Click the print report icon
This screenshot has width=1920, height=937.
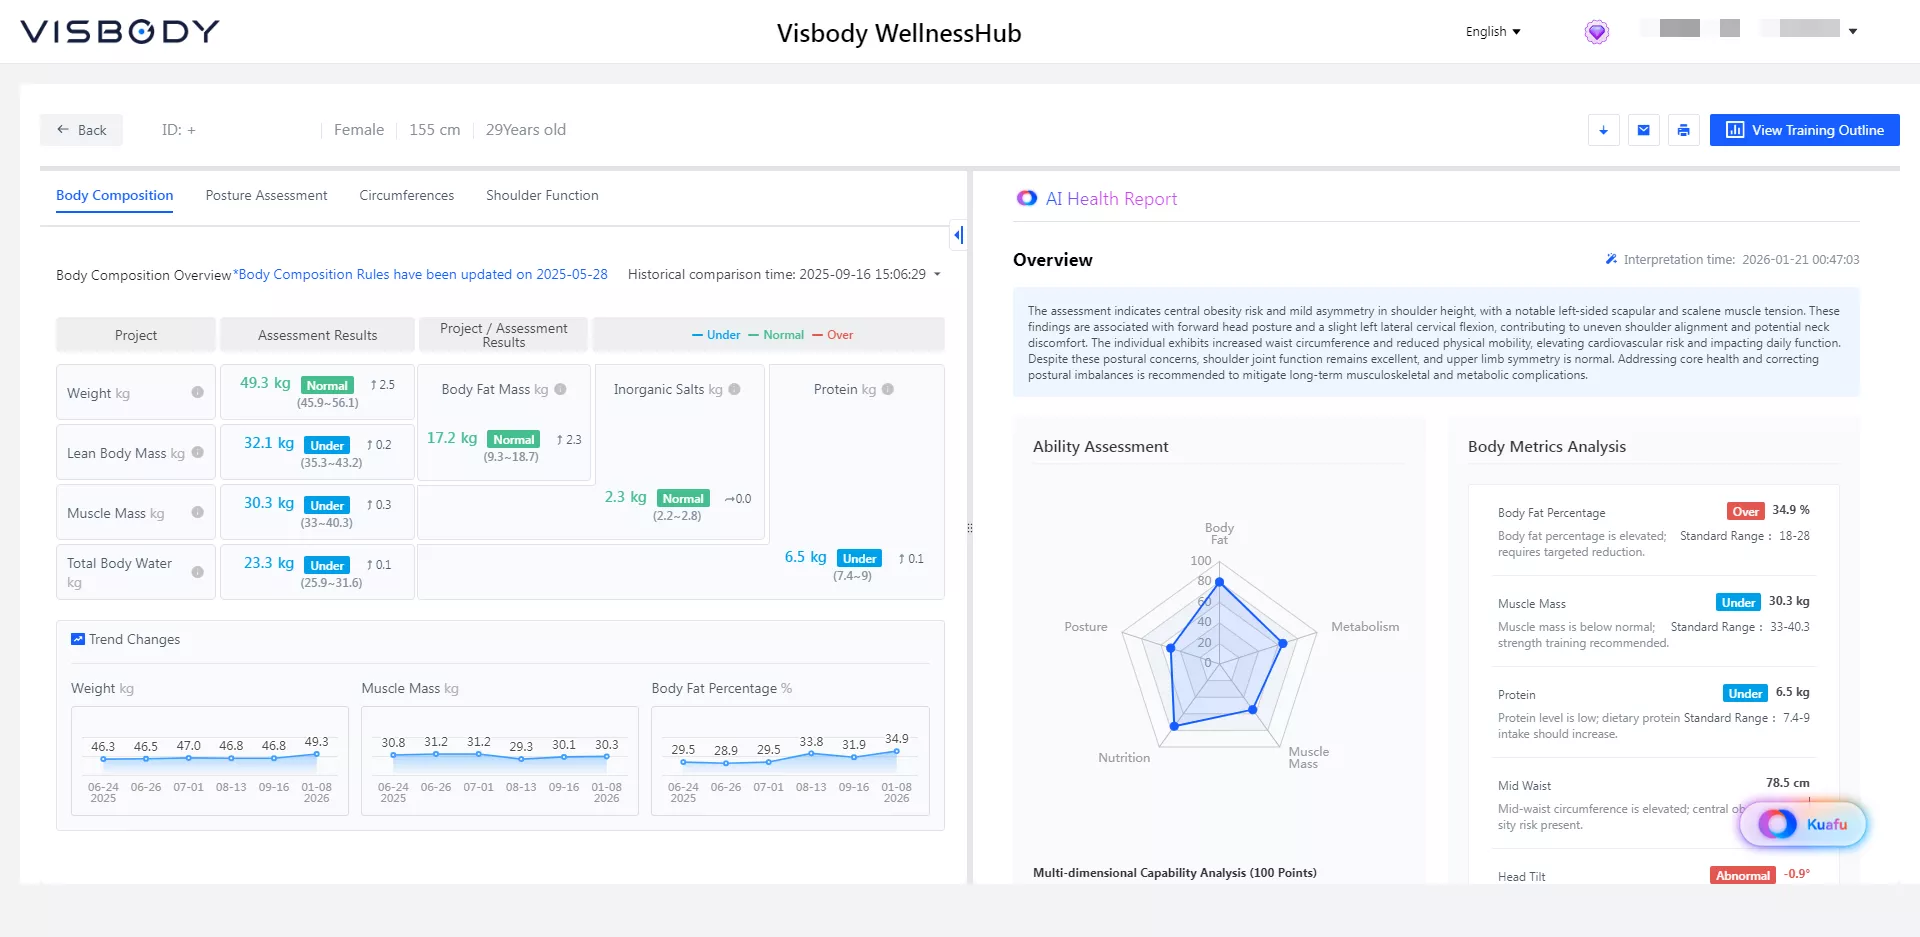(1683, 130)
